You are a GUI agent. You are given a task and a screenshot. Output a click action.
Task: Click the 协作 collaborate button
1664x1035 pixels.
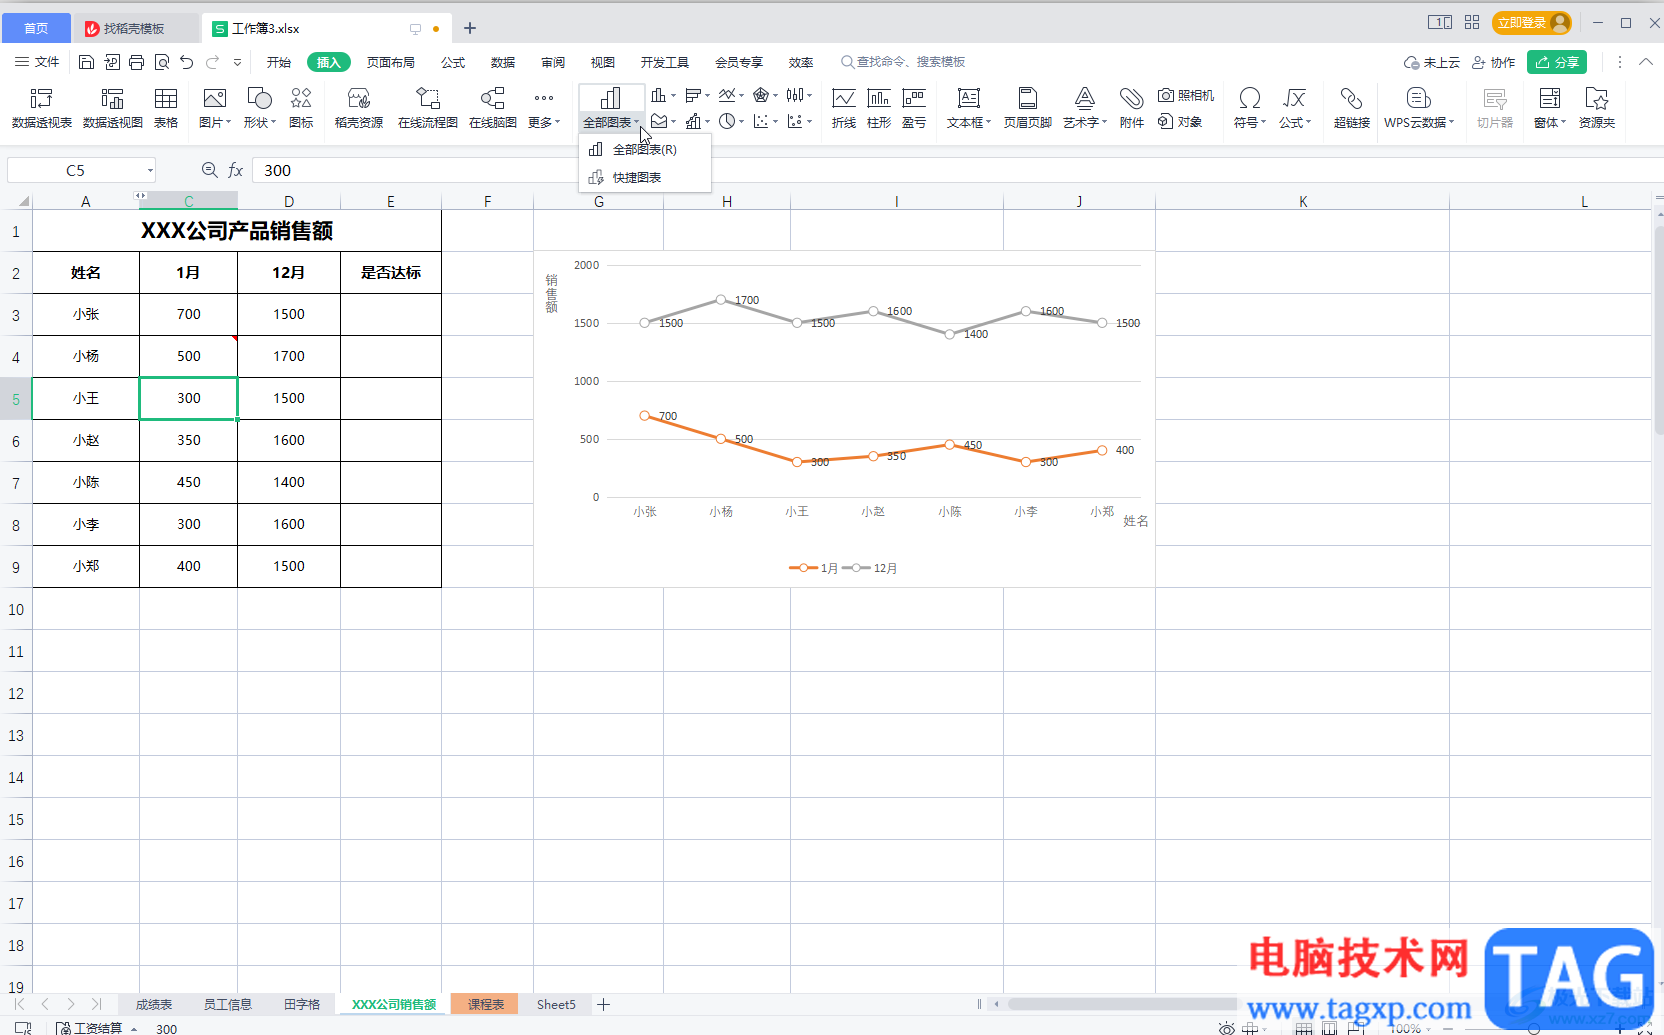tap(1493, 62)
